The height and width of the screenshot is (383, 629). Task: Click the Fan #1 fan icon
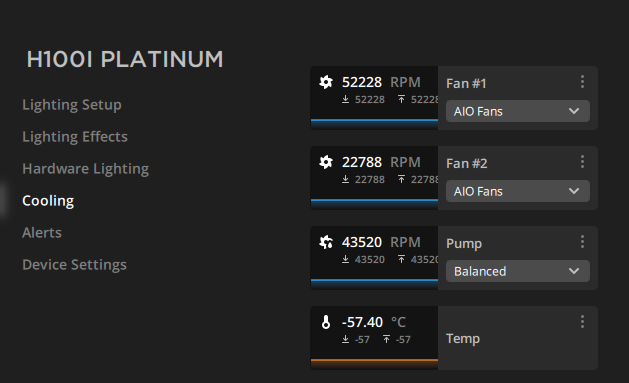pyautogui.click(x=326, y=82)
